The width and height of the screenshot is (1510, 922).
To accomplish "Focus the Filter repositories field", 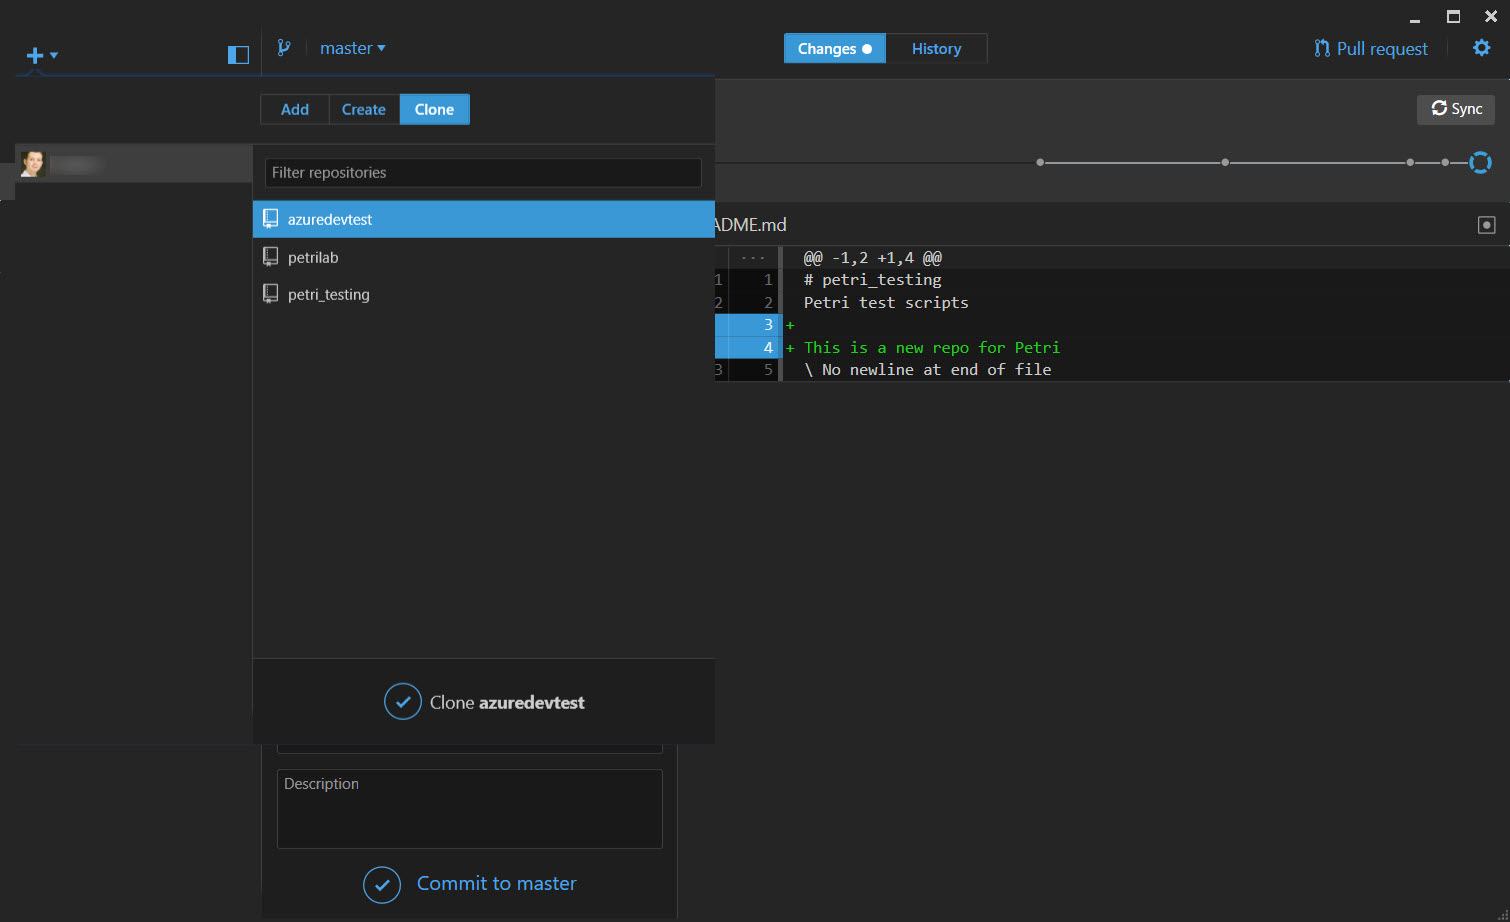I will (483, 173).
